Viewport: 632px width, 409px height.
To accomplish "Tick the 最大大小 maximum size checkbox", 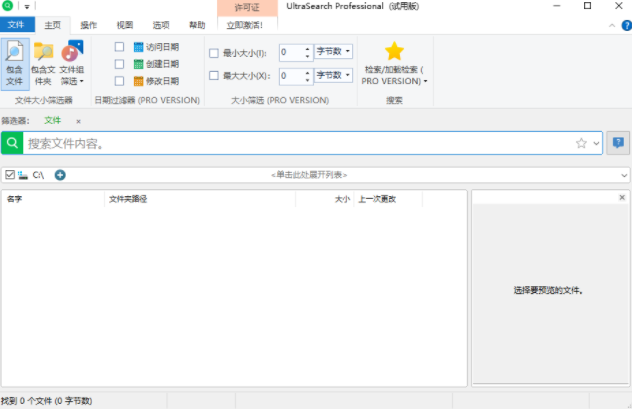I will point(214,76).
